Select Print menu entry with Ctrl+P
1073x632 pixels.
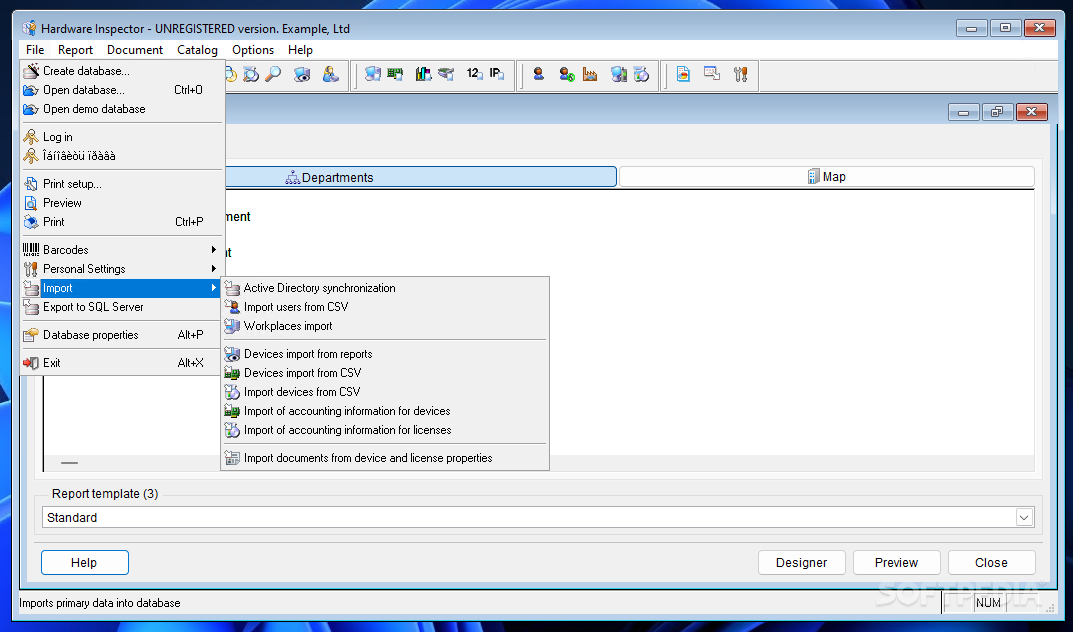[121, 222]
